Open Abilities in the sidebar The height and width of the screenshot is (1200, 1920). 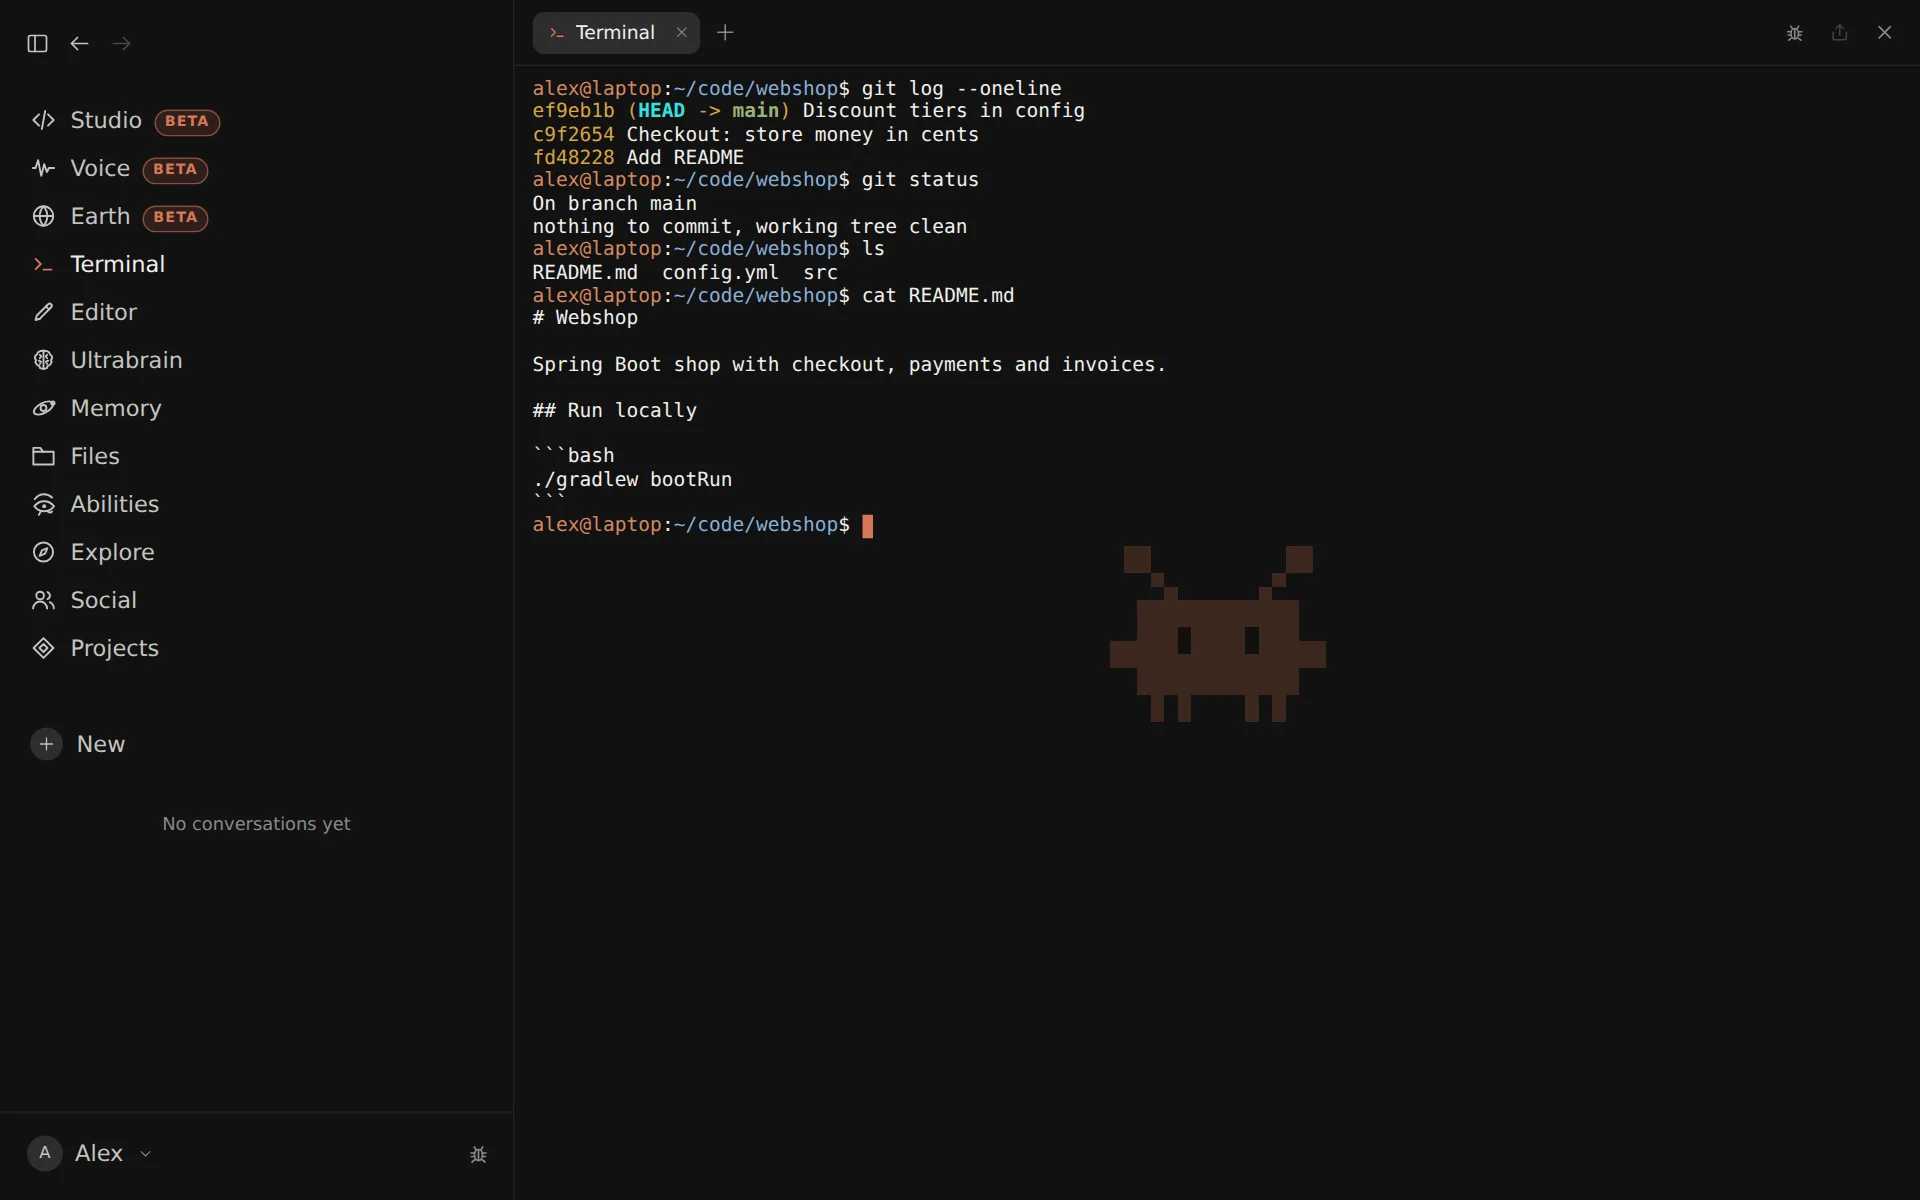(x=95, y=505)
